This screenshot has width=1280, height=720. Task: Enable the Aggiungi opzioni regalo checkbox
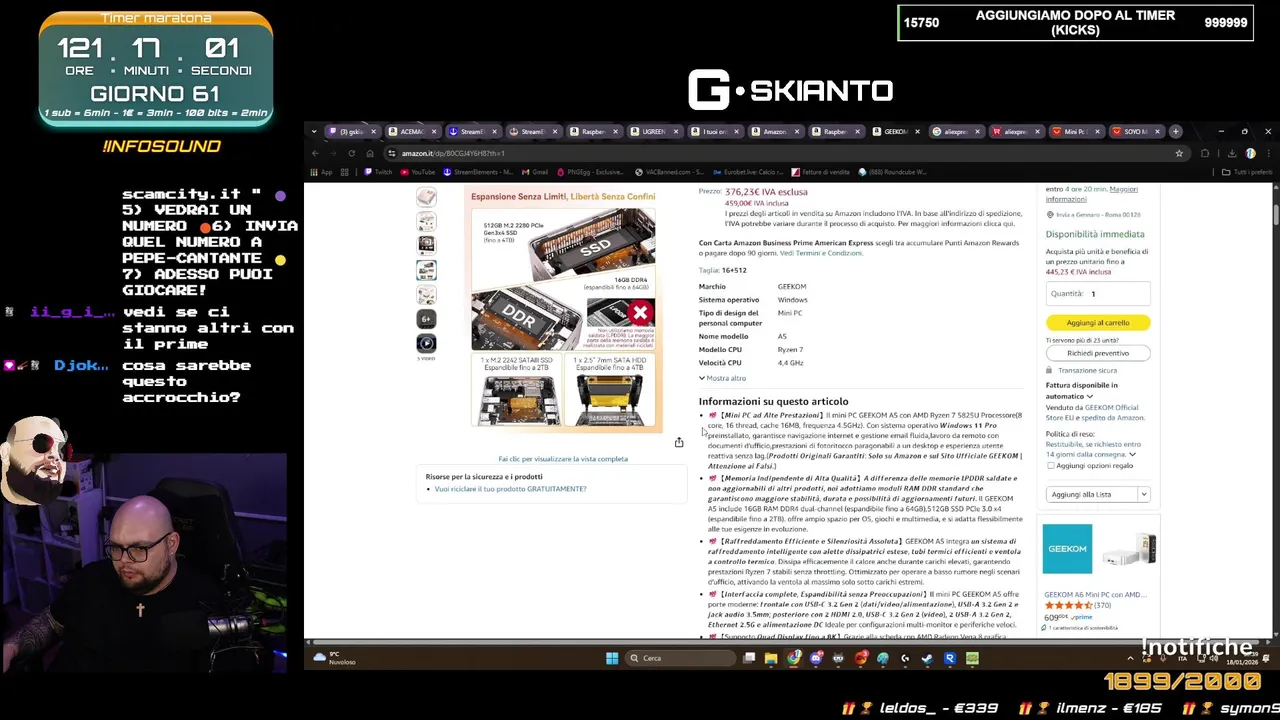click(x=1051, y=466)
